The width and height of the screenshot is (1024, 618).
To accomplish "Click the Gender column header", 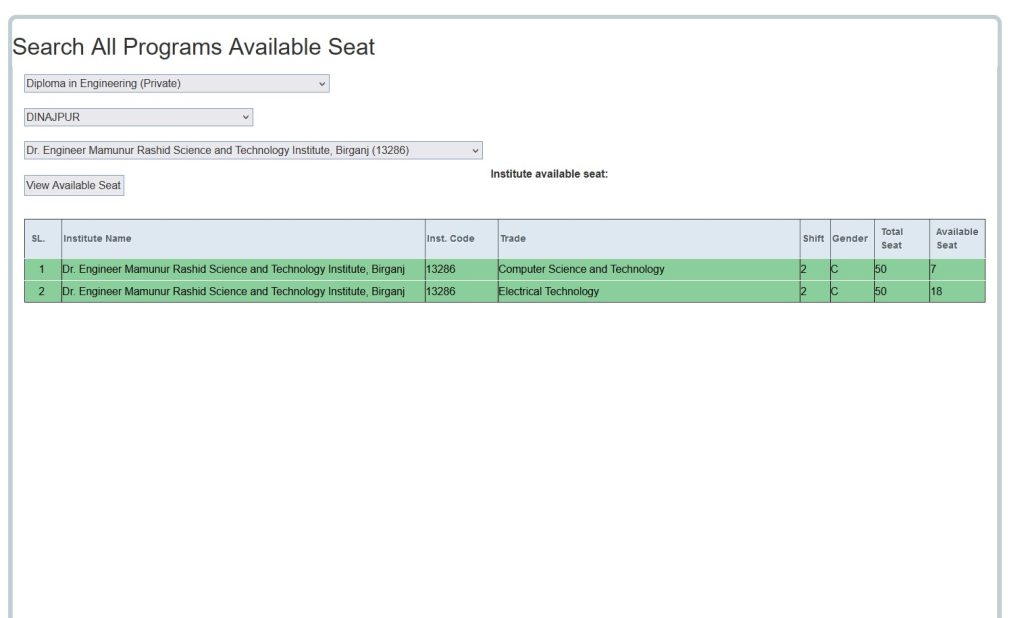I will click(x=850, y=238).
